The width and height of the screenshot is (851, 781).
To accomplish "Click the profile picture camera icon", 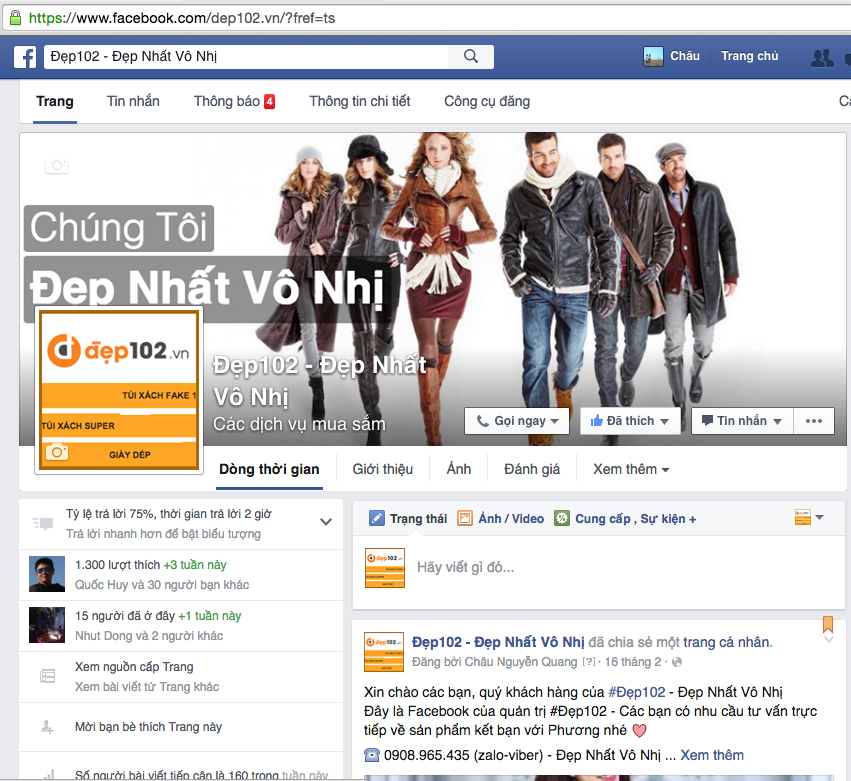I will [x=57, y=452].
